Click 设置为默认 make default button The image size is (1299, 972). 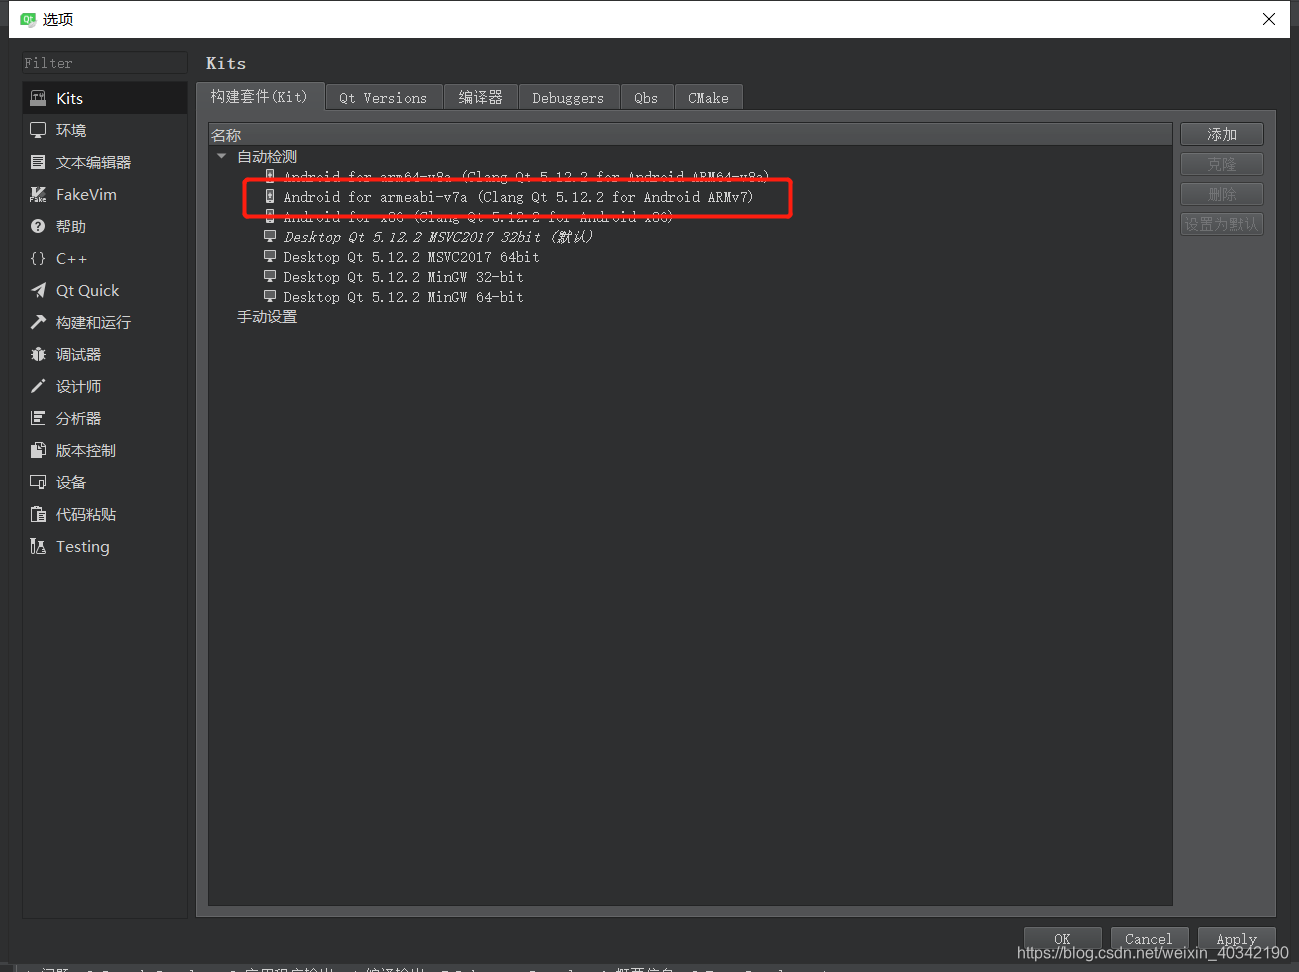(x=1222, y=224)
